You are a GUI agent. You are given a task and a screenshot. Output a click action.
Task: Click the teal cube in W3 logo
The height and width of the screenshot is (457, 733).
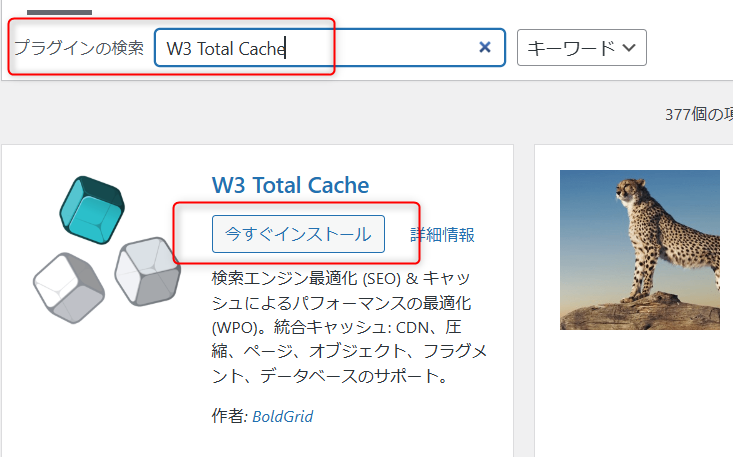click(90, 209)
